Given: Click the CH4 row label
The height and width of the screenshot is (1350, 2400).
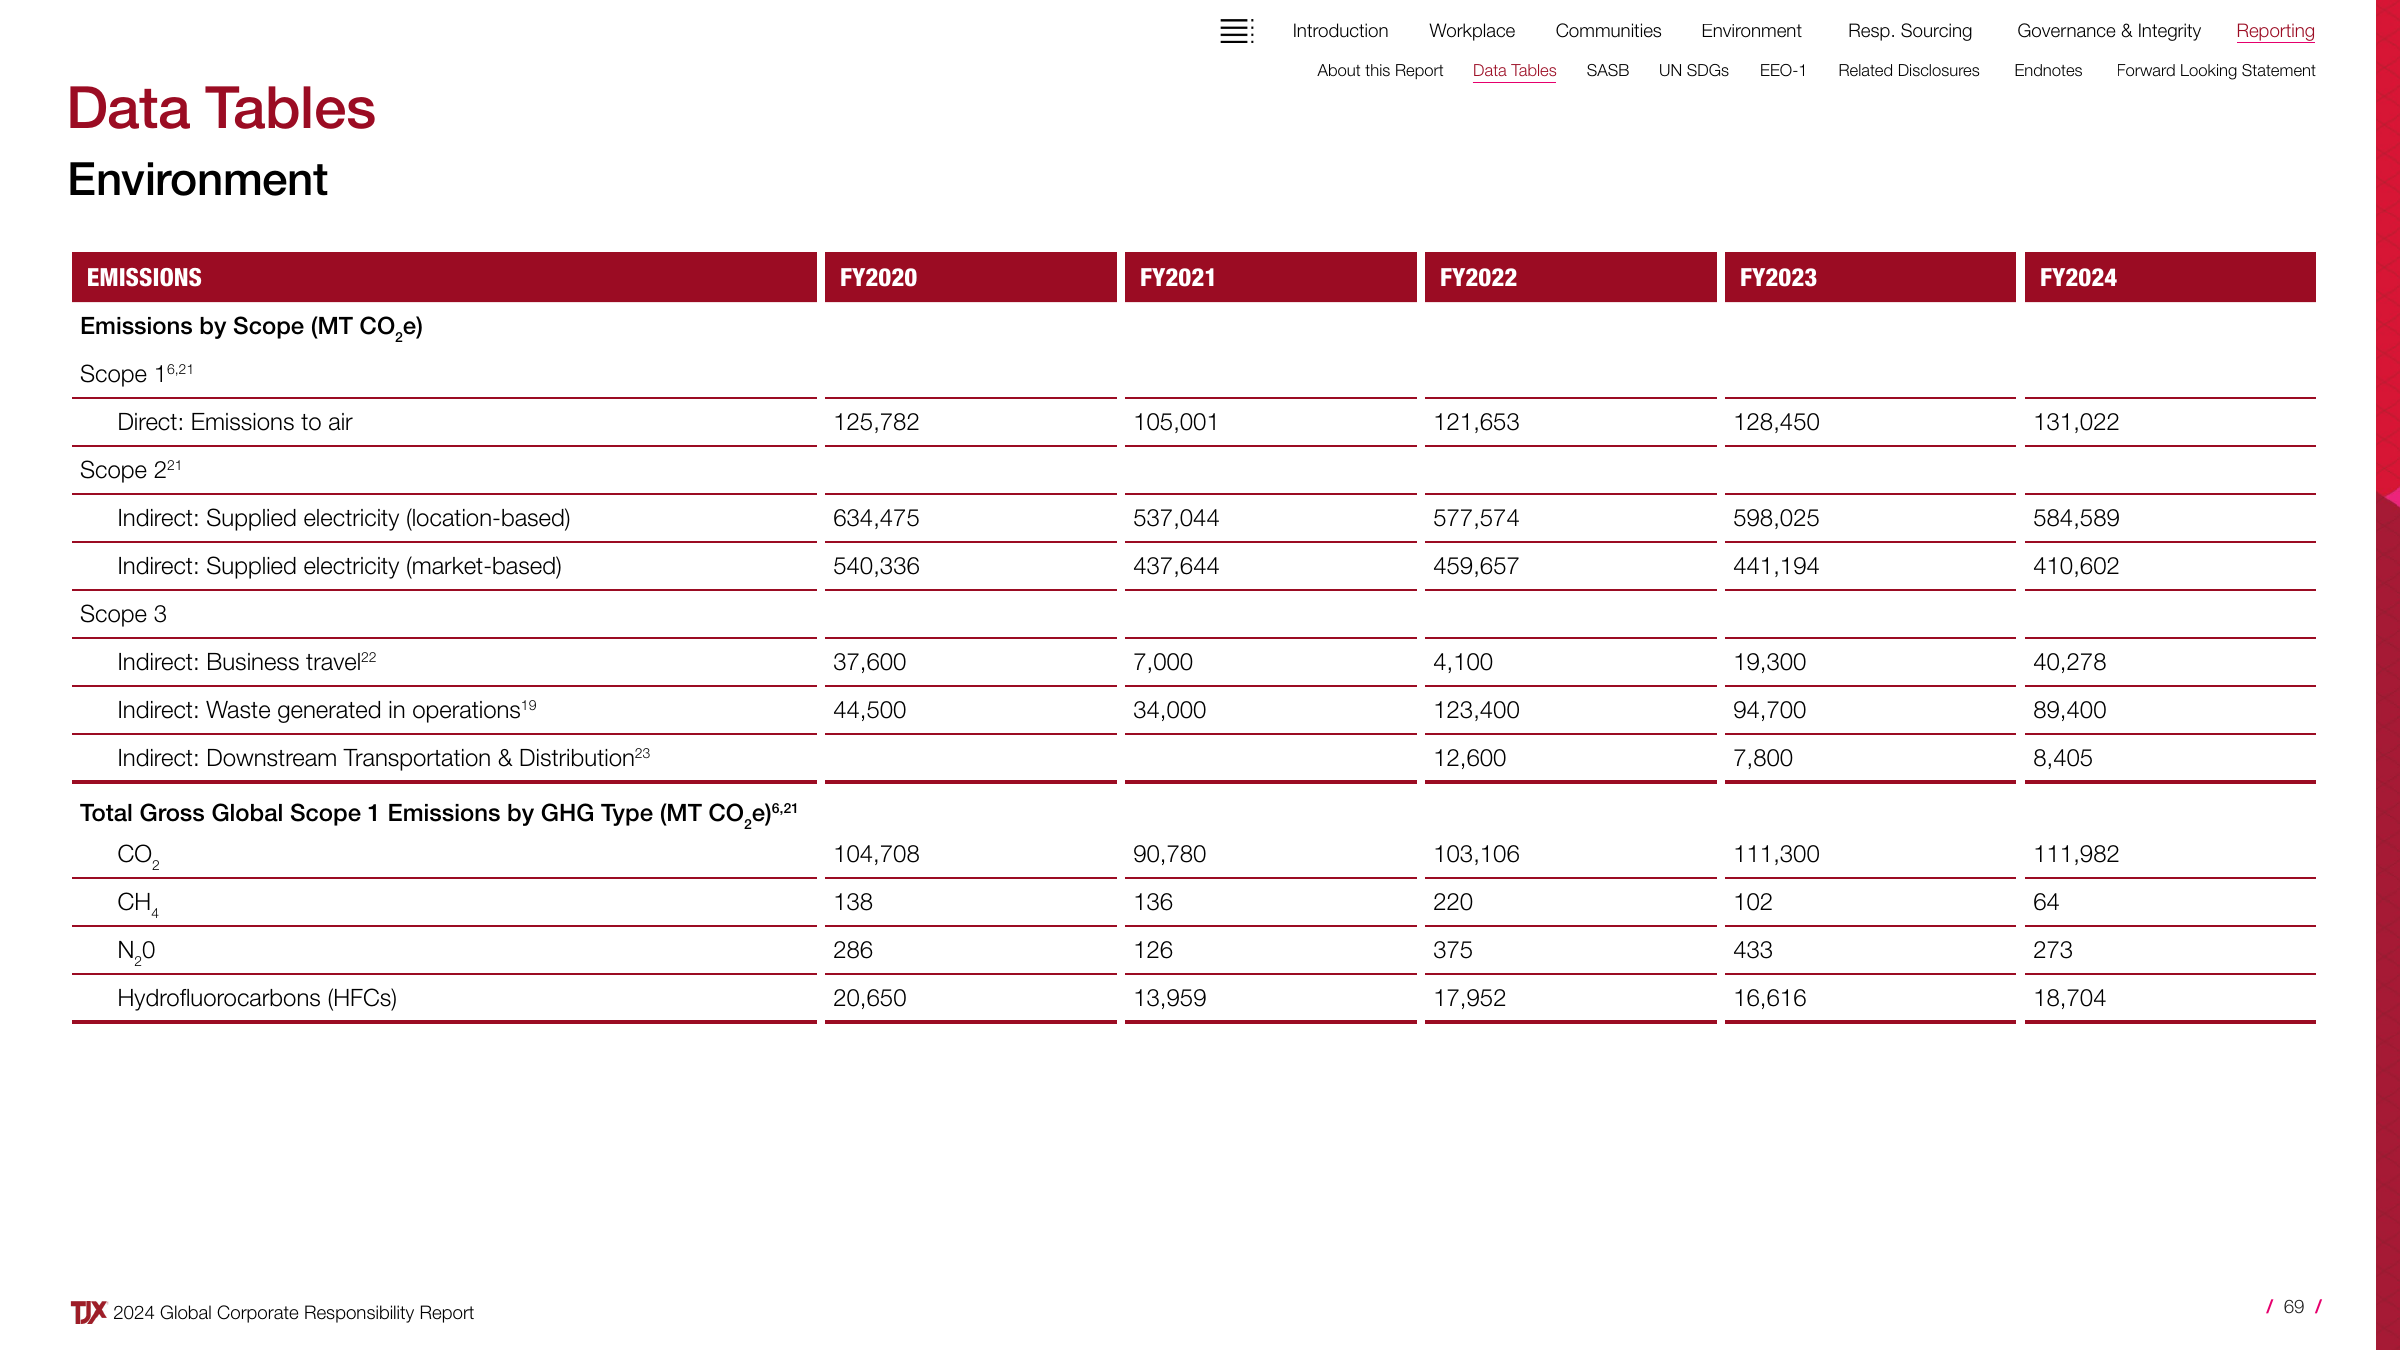Looking at the screenshot, I should tap(138, 903).
